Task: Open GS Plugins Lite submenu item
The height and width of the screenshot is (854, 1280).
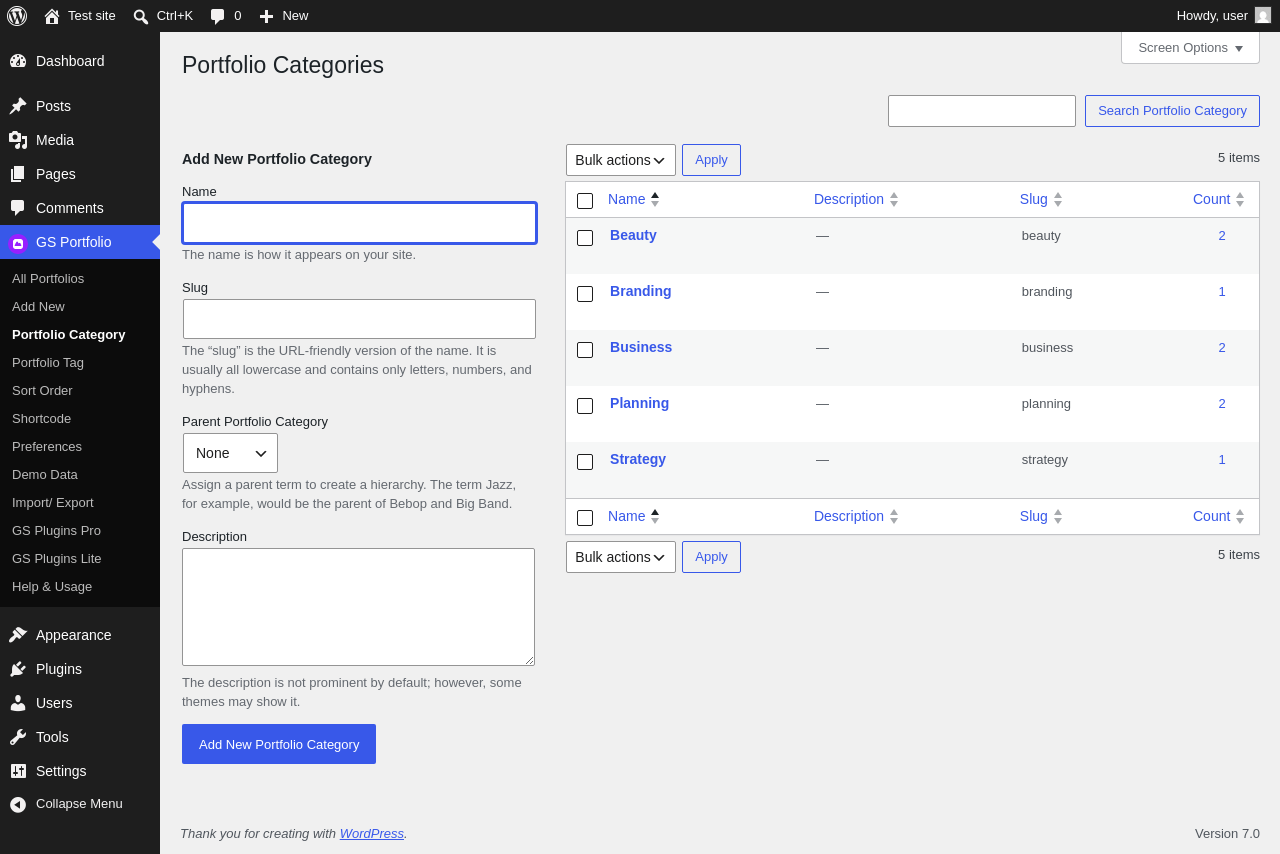Action: 57,558
